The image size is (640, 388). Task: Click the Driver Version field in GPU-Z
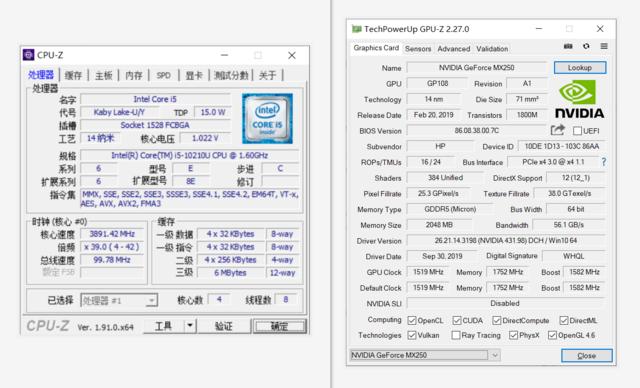coord(506,241)
